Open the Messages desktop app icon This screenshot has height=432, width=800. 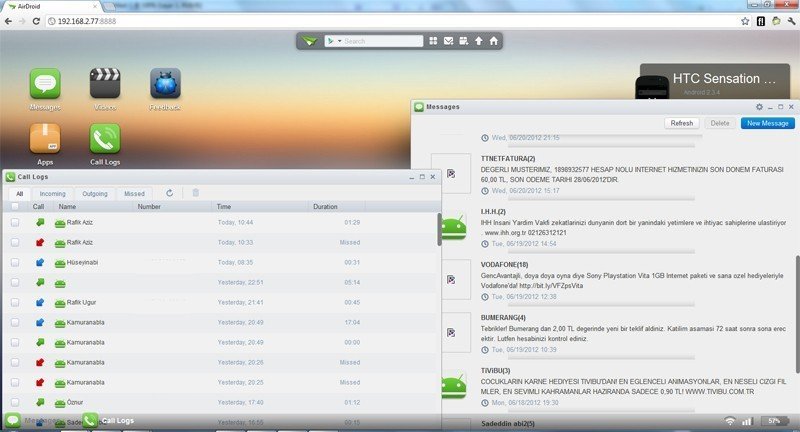pos(45,84)
